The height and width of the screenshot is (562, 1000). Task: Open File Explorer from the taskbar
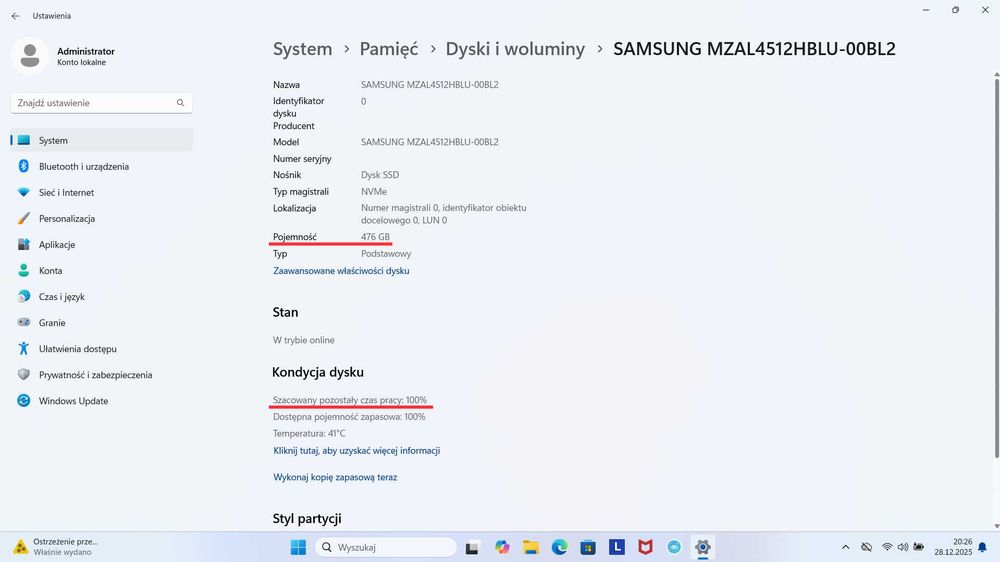(x=531, y=547)
